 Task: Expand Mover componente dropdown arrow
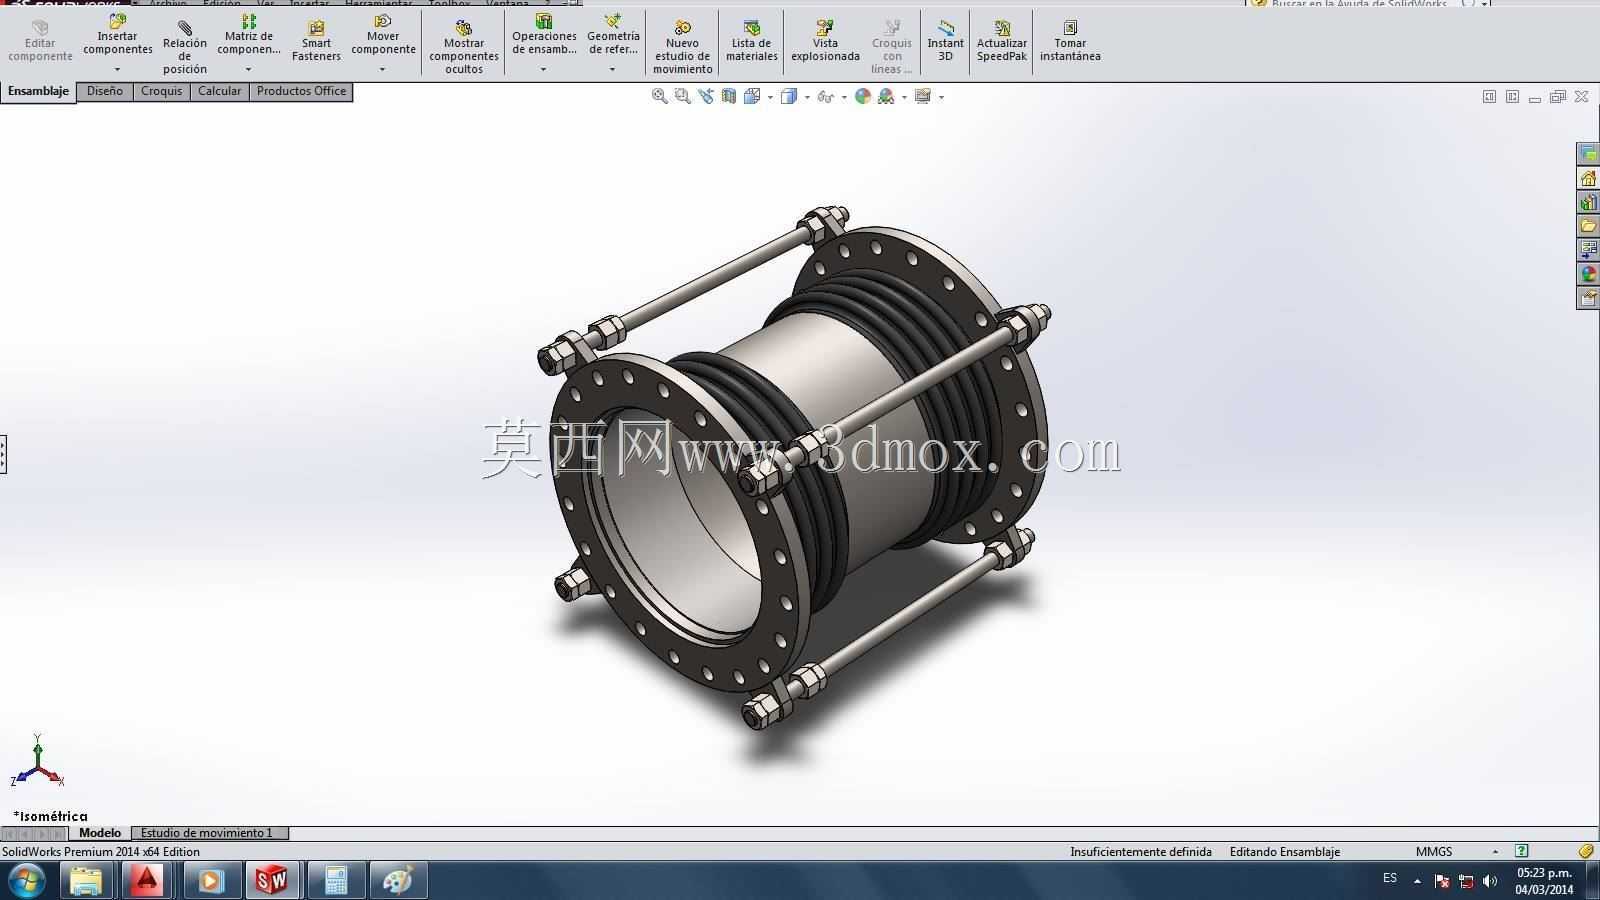pos(383,69)
